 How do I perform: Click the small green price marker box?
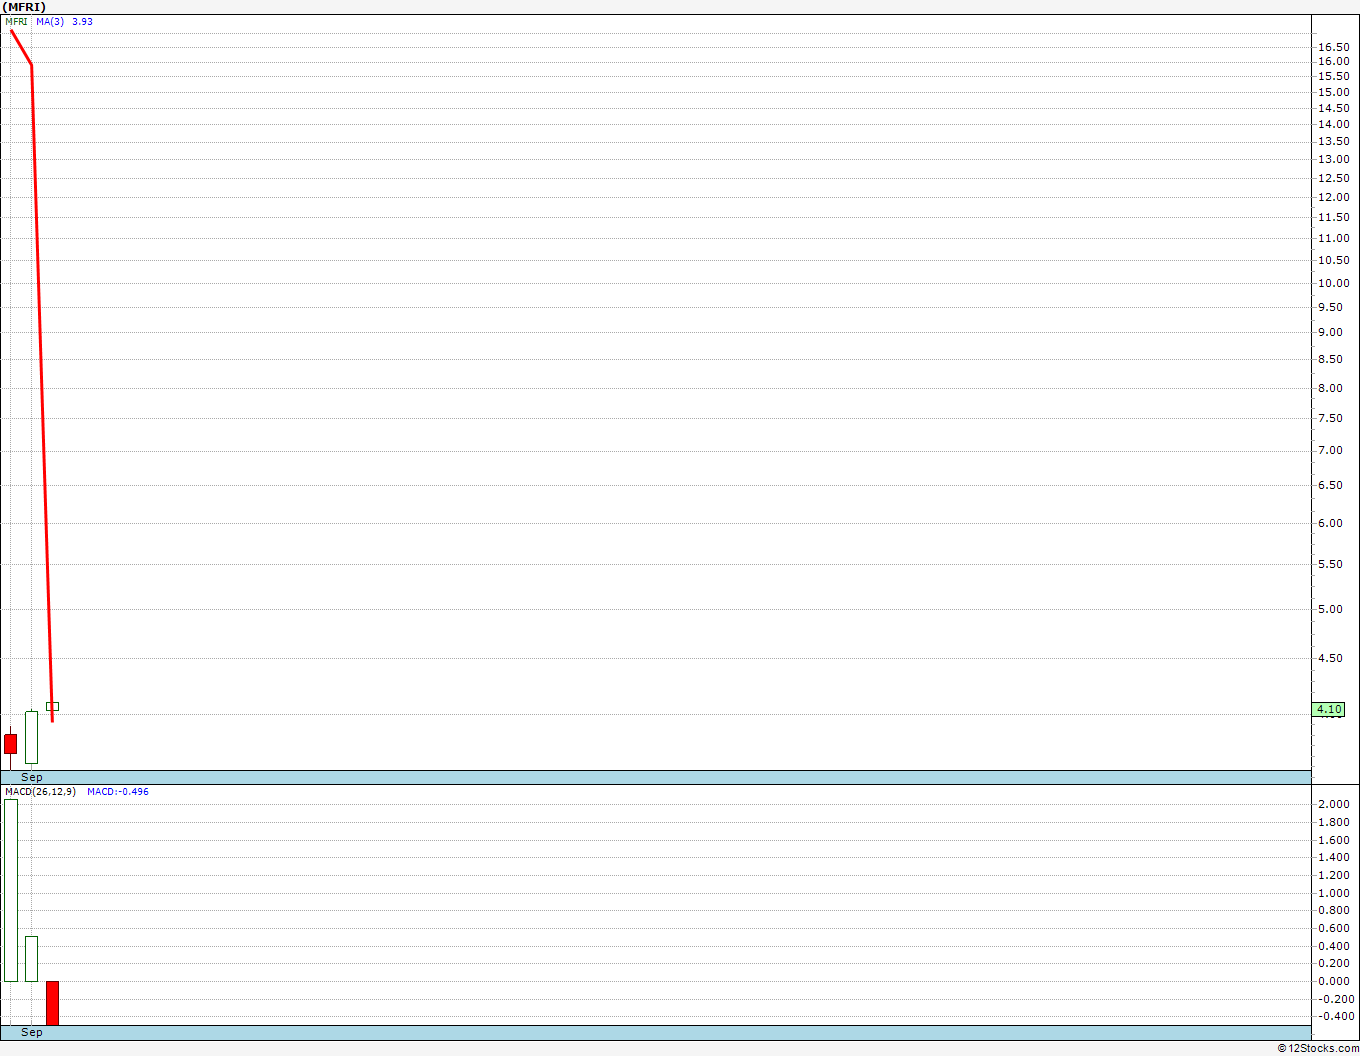(52, 706)
